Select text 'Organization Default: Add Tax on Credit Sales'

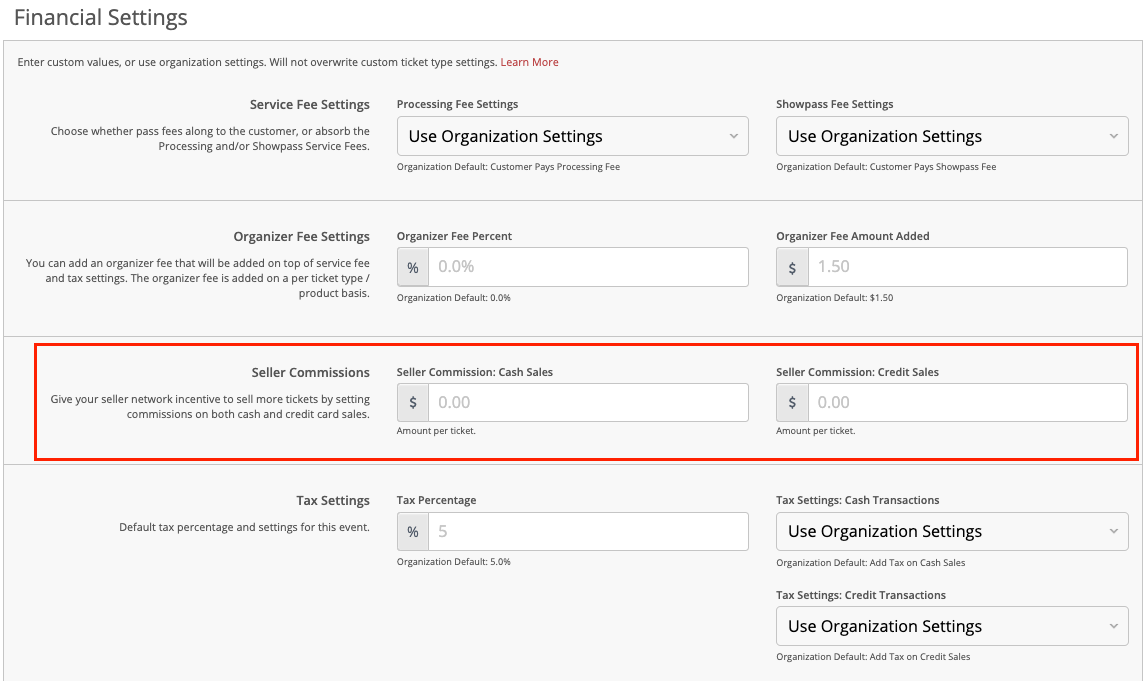(873, 657)
